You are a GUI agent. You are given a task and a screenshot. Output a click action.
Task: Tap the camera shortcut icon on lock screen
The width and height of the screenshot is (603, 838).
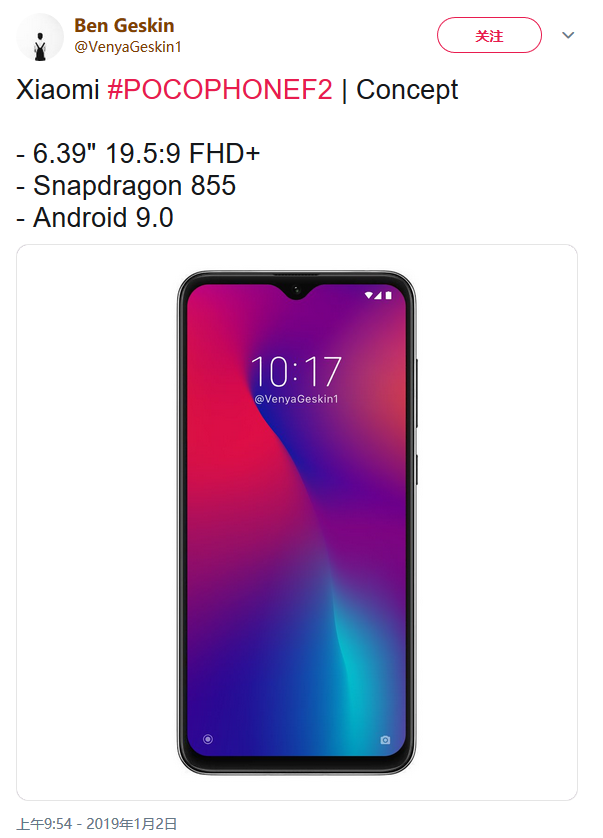point(385,740)
